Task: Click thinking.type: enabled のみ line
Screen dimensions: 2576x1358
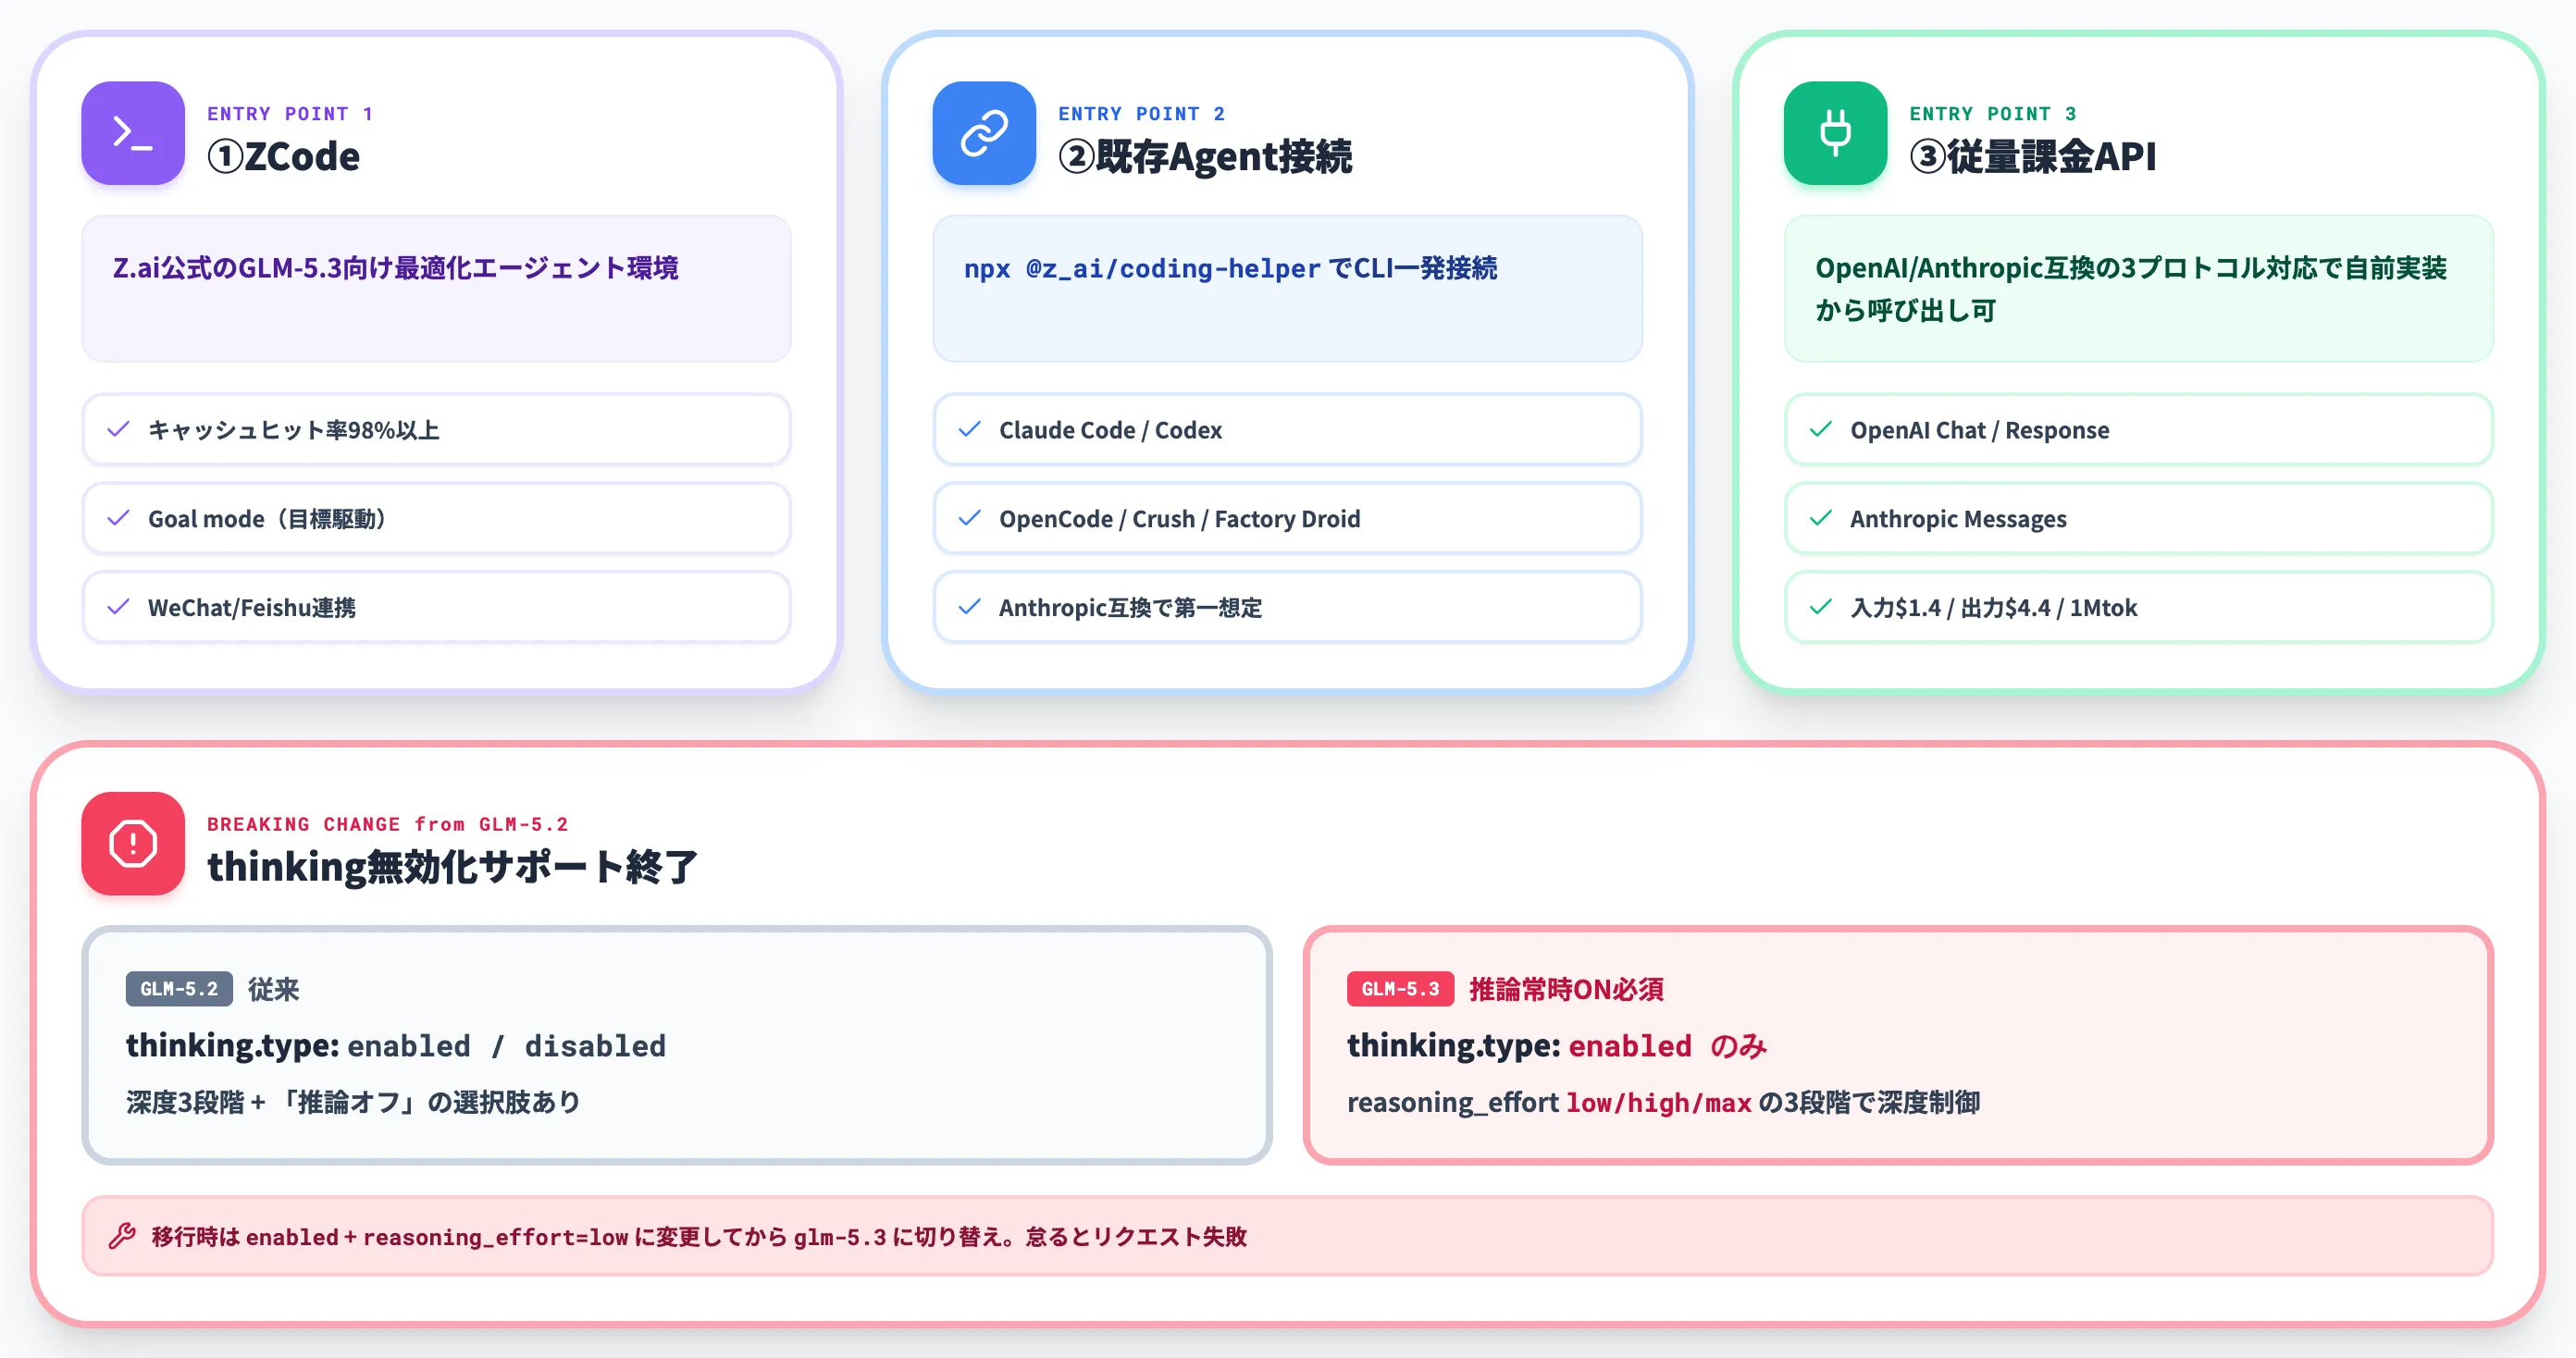Action: click(x=1557, y=1046)
